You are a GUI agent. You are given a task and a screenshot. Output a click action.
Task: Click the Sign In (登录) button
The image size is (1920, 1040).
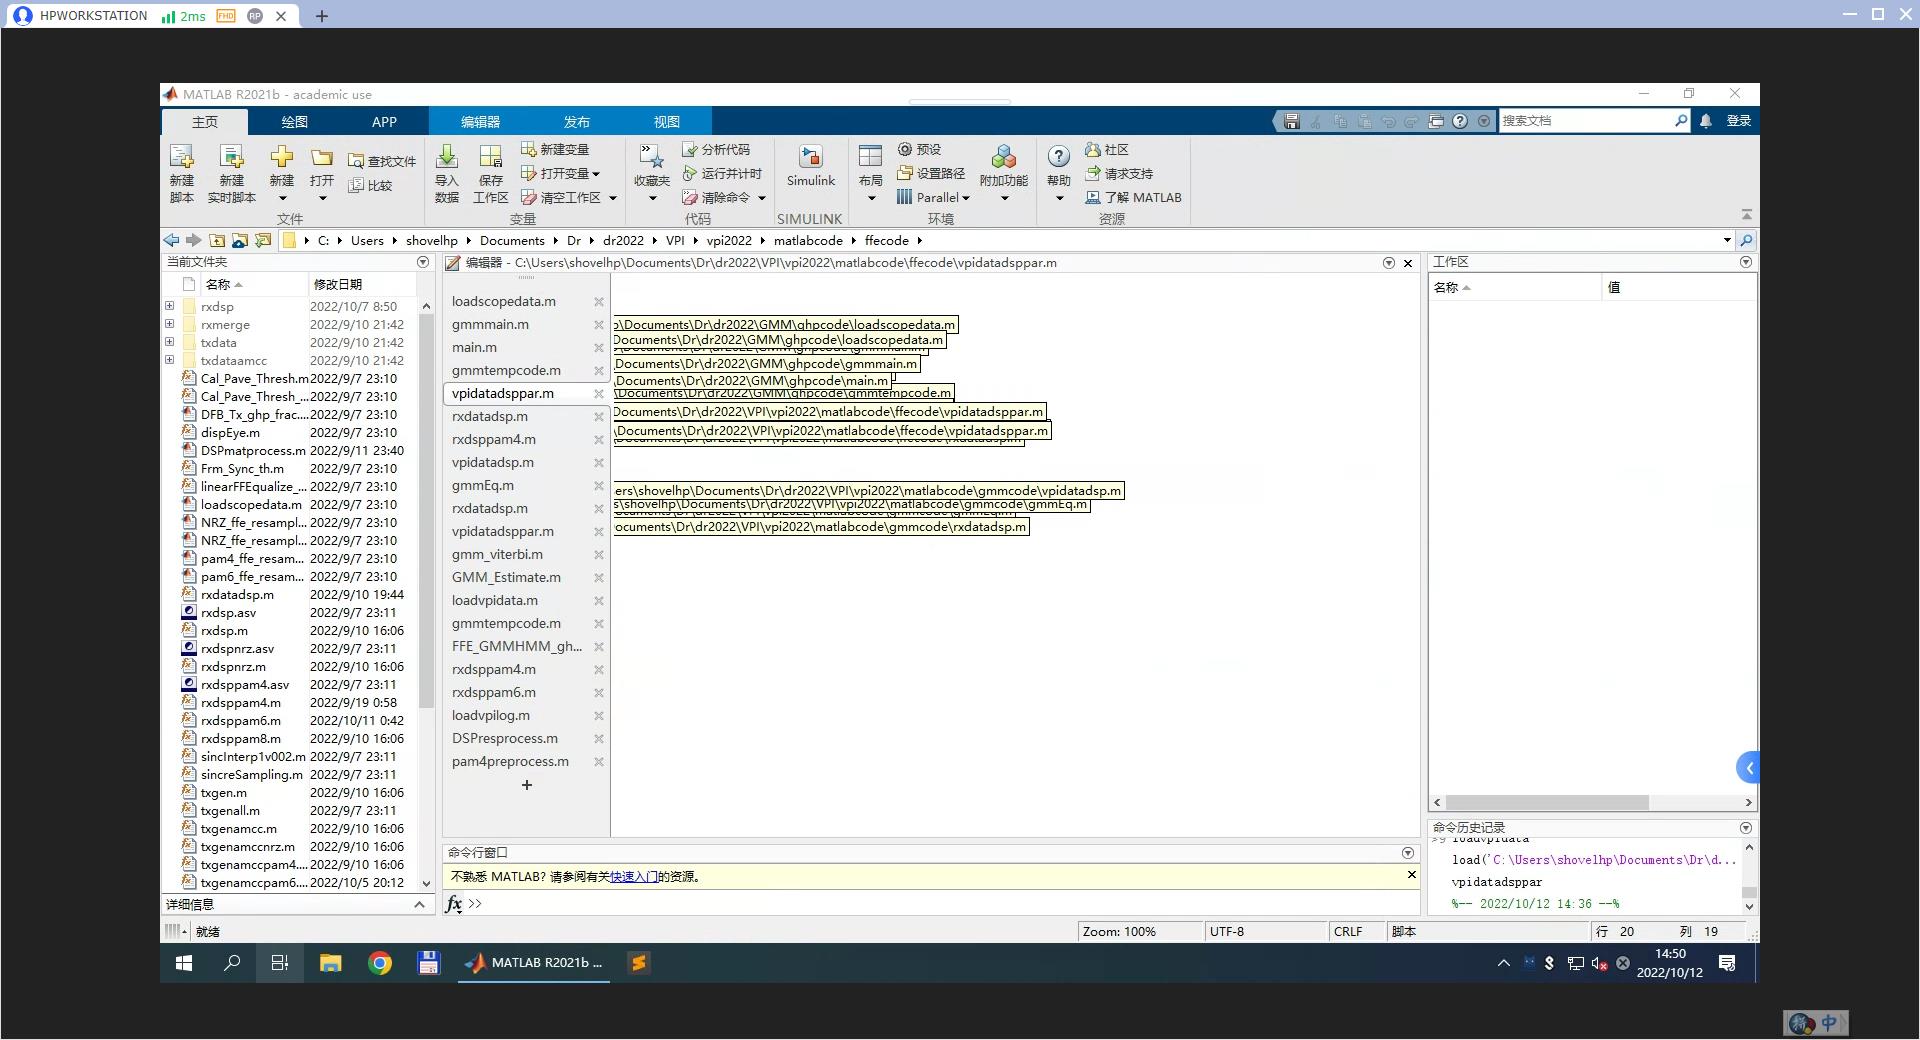click(1739, 121)
